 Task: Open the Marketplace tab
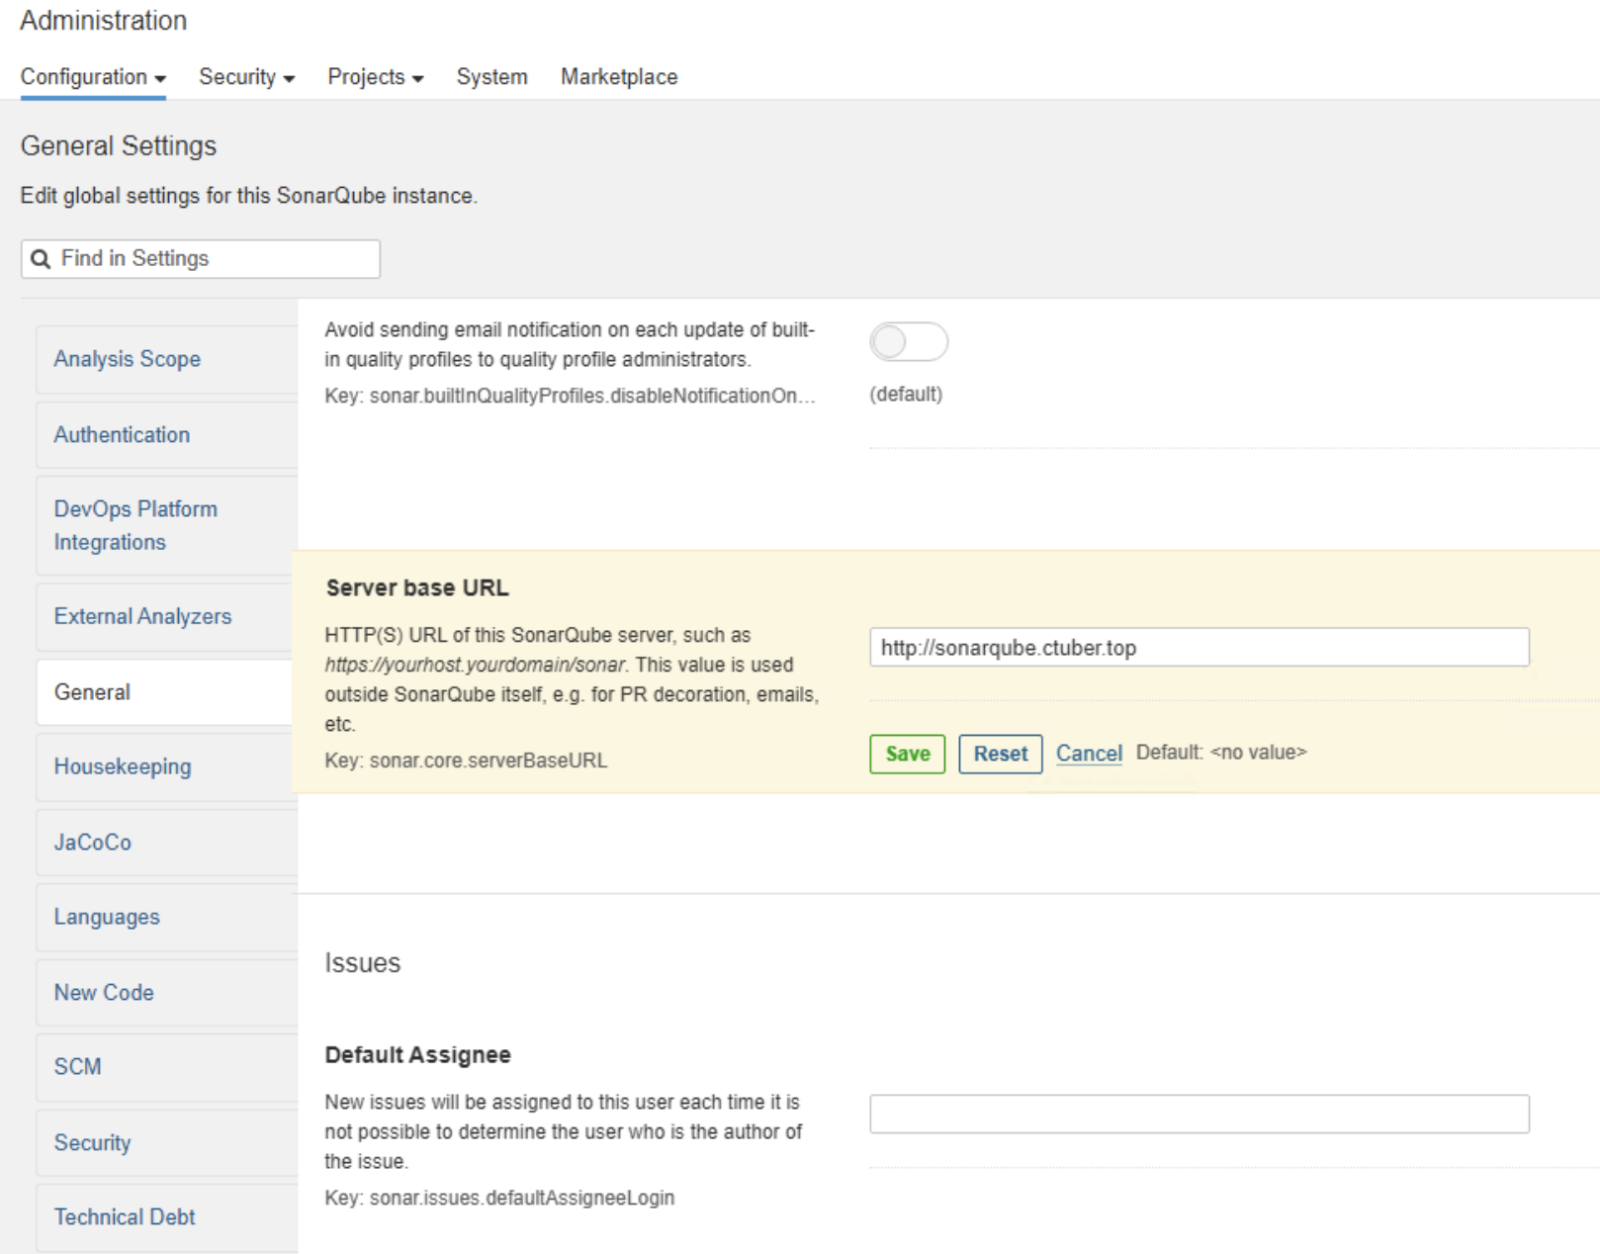pos(618,77)
